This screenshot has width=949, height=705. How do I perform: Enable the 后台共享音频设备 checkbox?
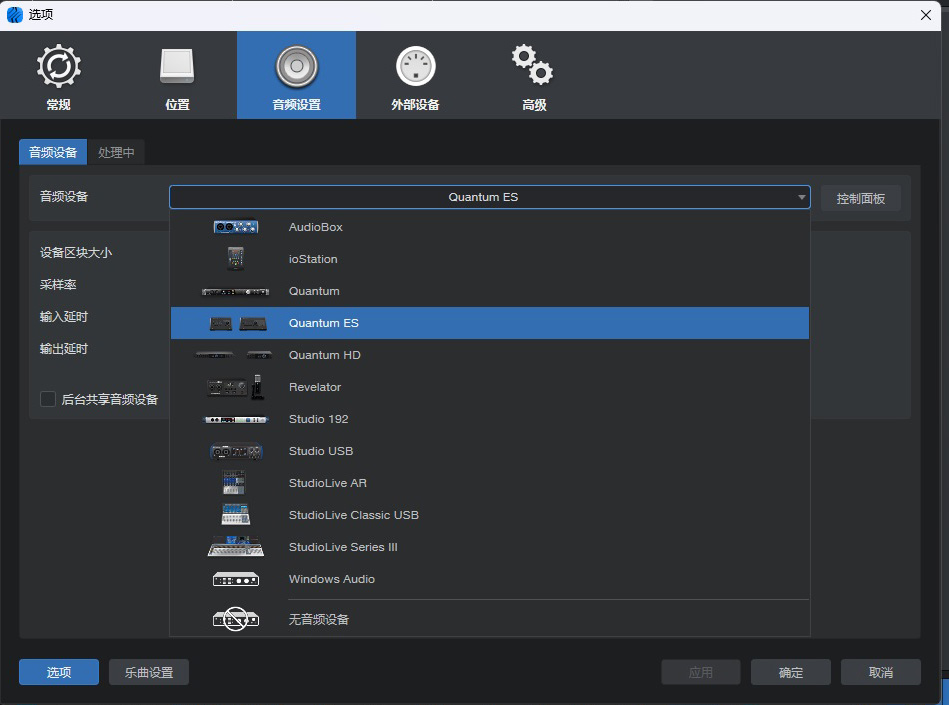click(48, 399)
